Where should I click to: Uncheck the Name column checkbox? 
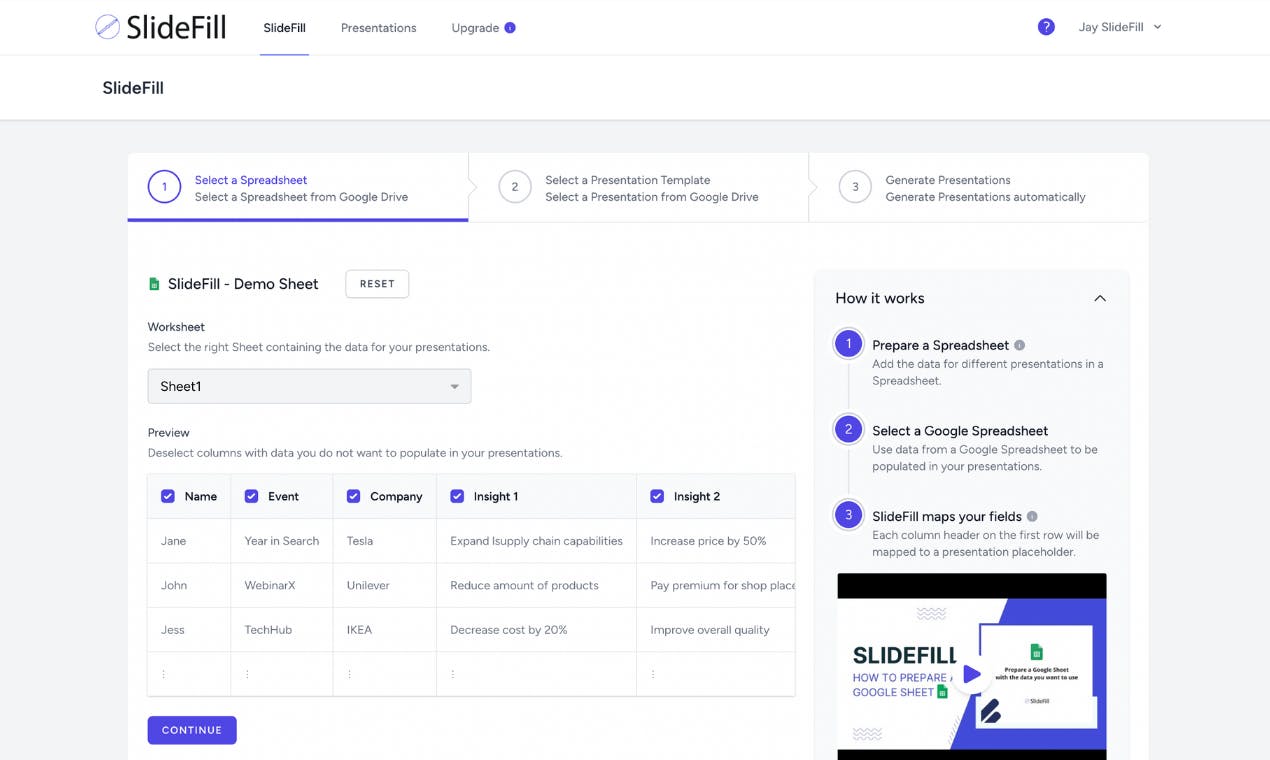point(168,496)
